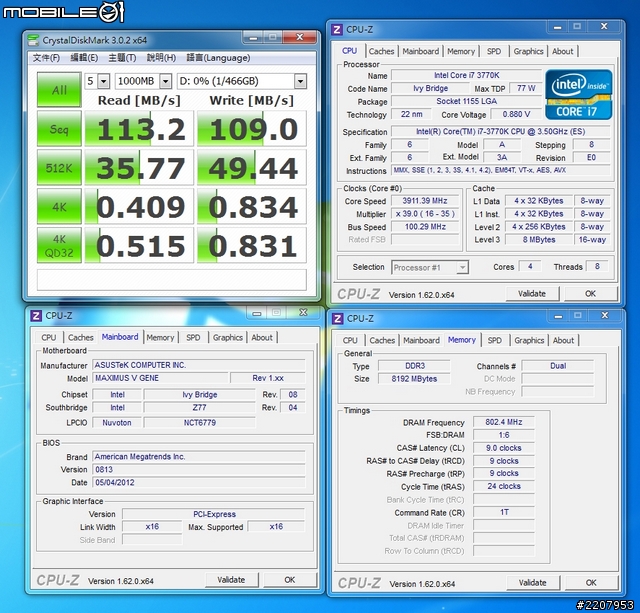Click the CPU-Z icon in the Mainboard window title bar
The image size is (640, 613).
click(x=36, y=315)
